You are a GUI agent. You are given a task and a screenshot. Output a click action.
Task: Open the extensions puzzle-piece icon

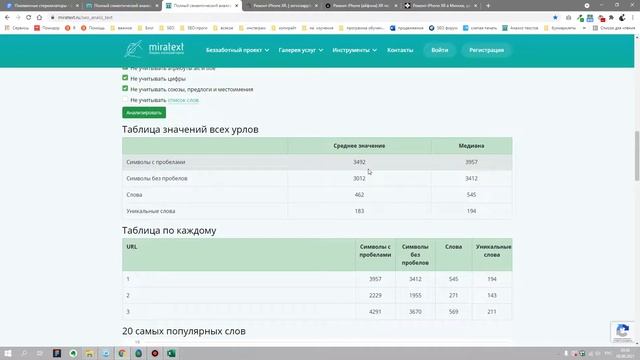[x=611, y=18]
